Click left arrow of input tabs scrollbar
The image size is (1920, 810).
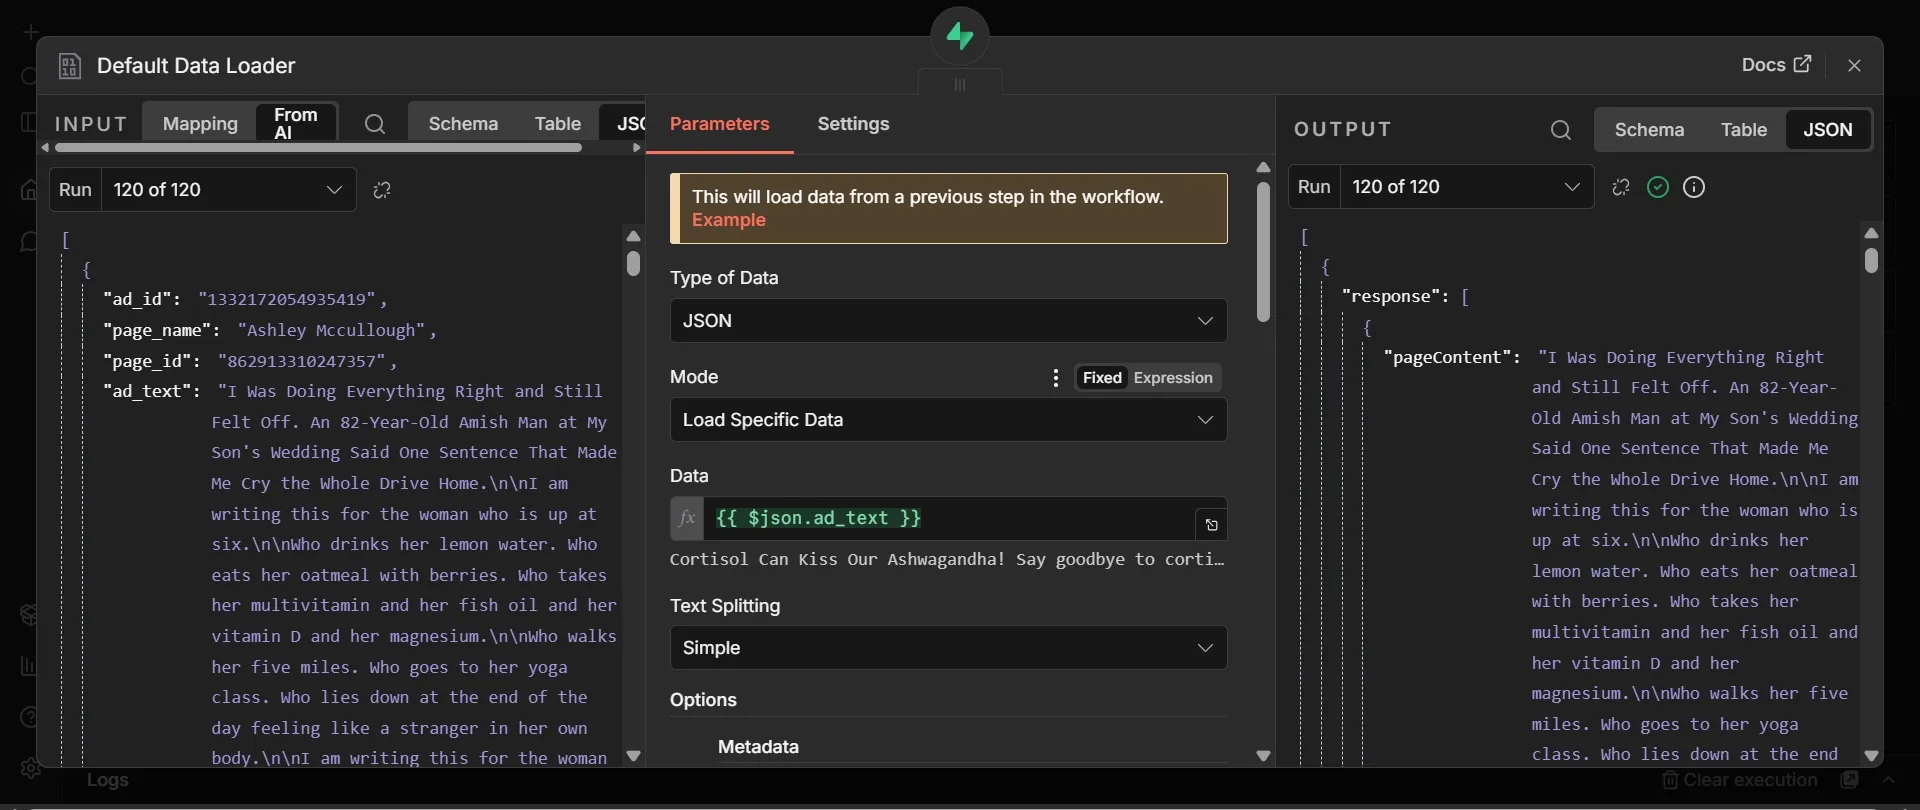(45, 148)
